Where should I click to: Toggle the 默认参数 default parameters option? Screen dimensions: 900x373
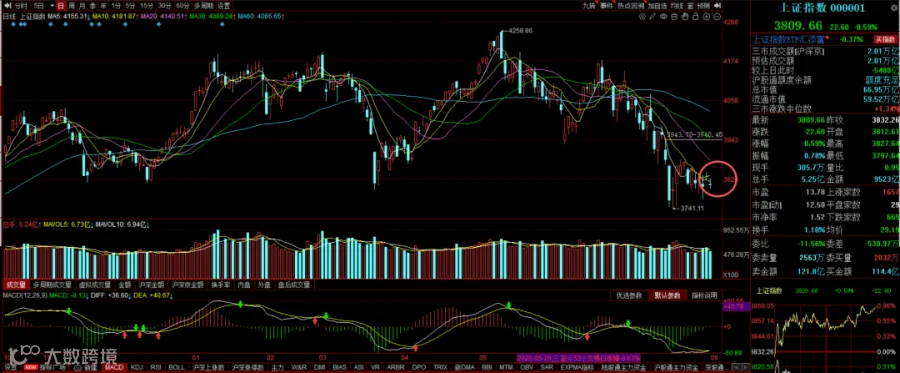[x=668, y=296]
